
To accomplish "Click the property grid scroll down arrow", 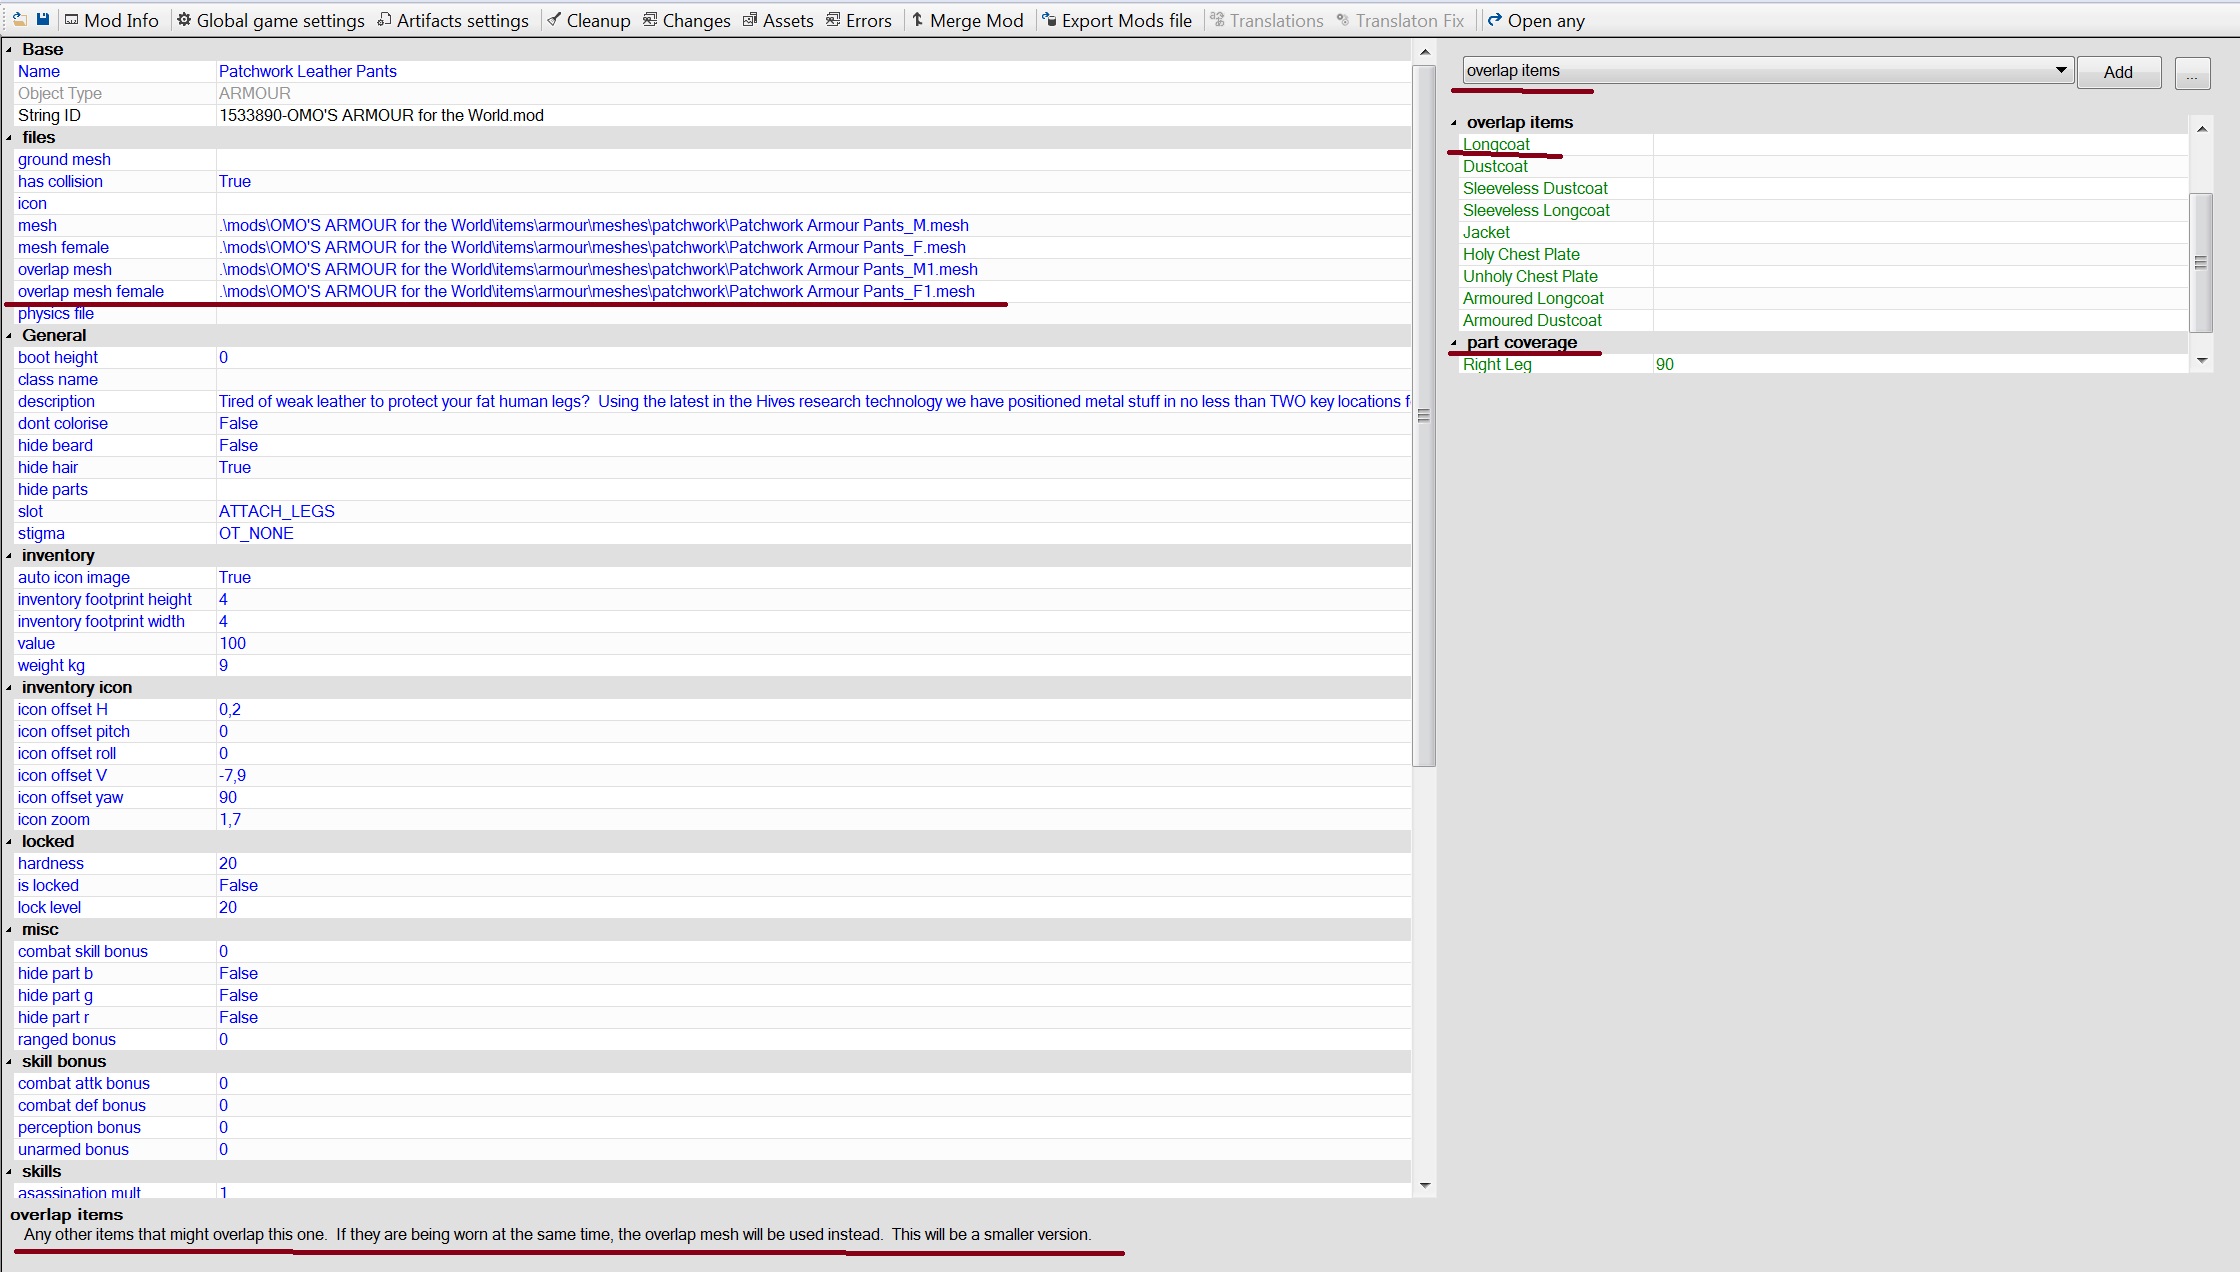I will 1425,1185.
